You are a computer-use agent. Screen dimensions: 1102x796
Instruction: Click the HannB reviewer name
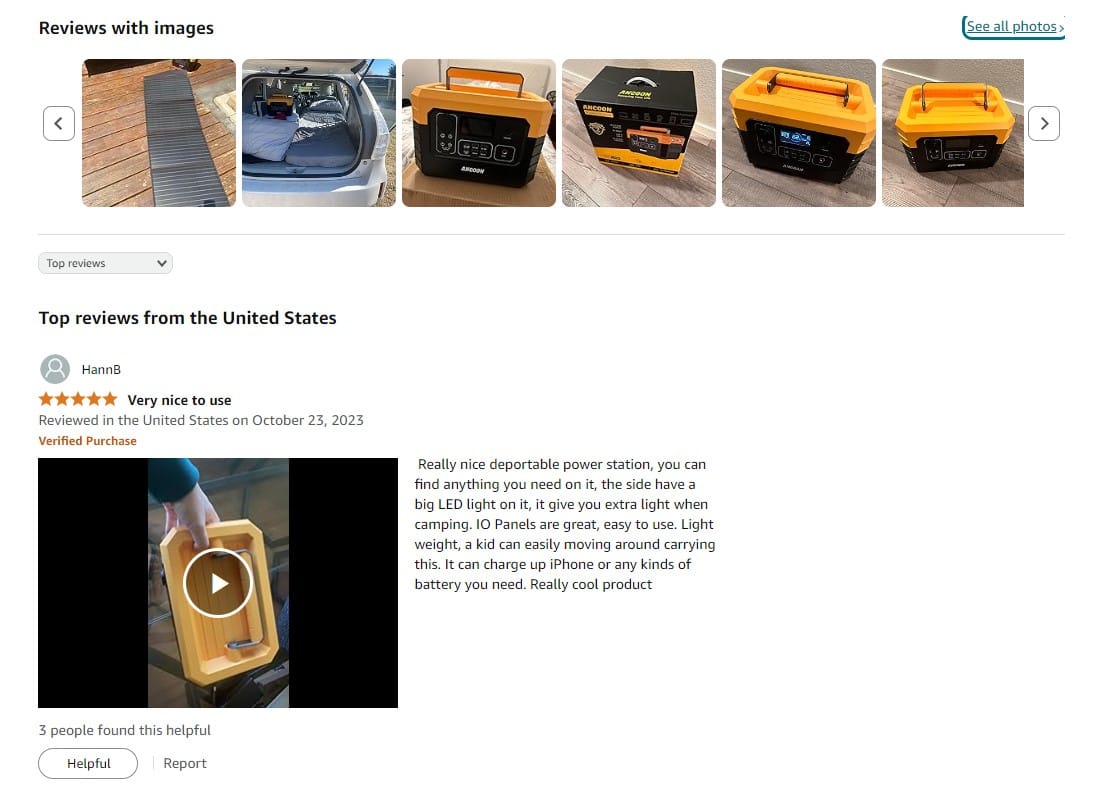[x=101, y=370]
